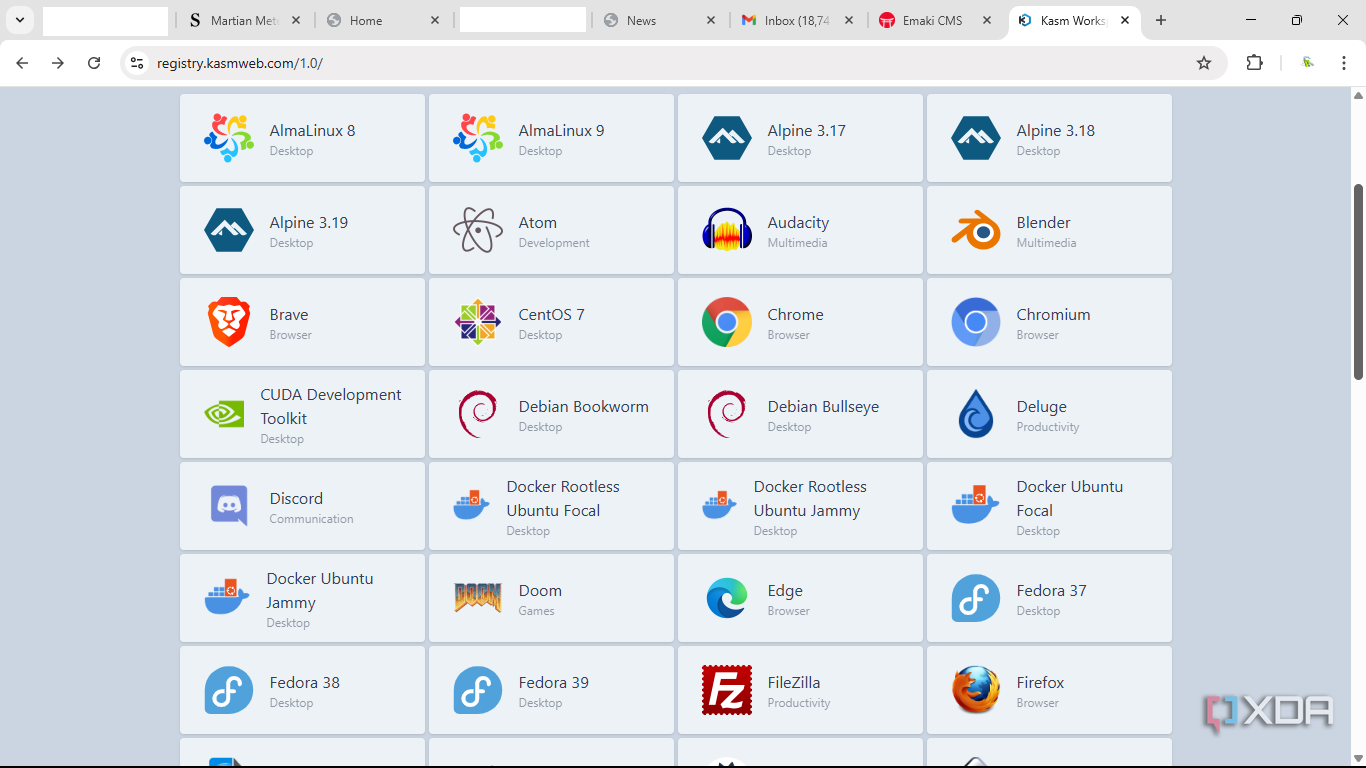Click the AlmaLinux 8 logo icon
1366x768 pixels.
(x=229, y=138)
